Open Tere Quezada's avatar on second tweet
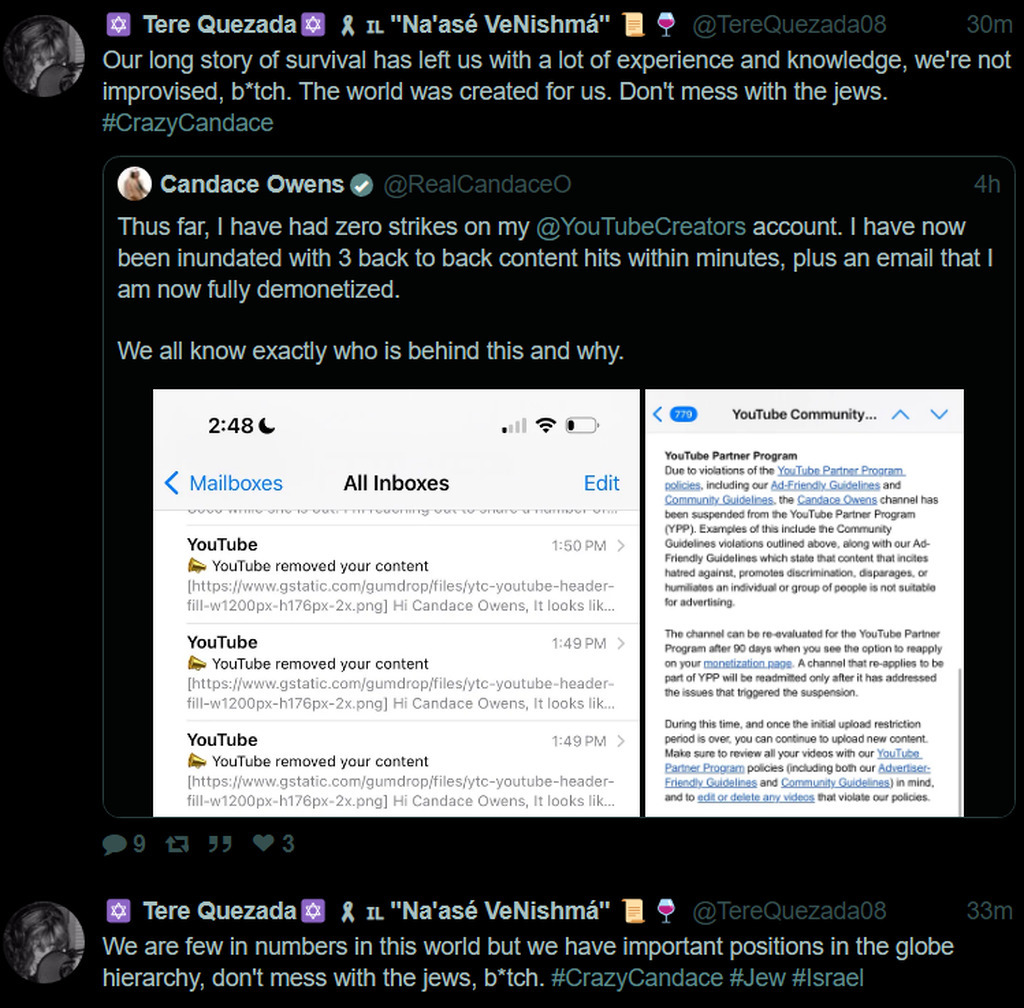 coord(44,942)
